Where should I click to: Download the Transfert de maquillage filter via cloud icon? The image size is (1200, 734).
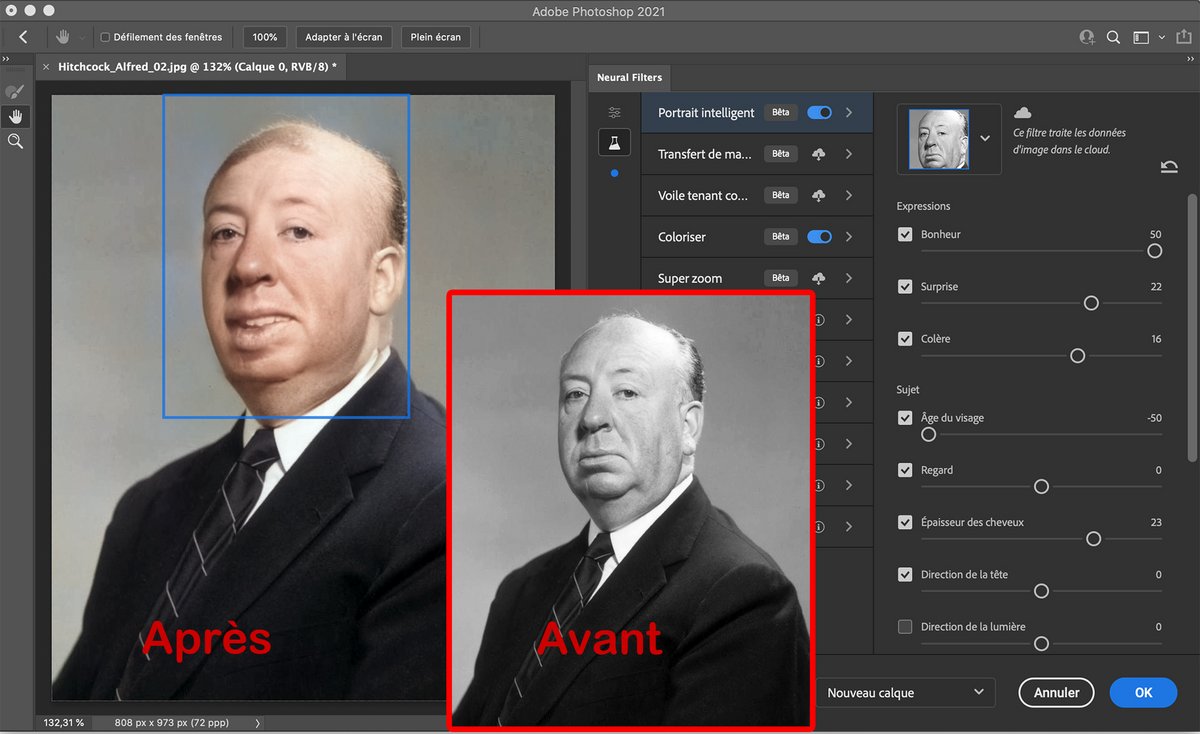tap(819, 153)
